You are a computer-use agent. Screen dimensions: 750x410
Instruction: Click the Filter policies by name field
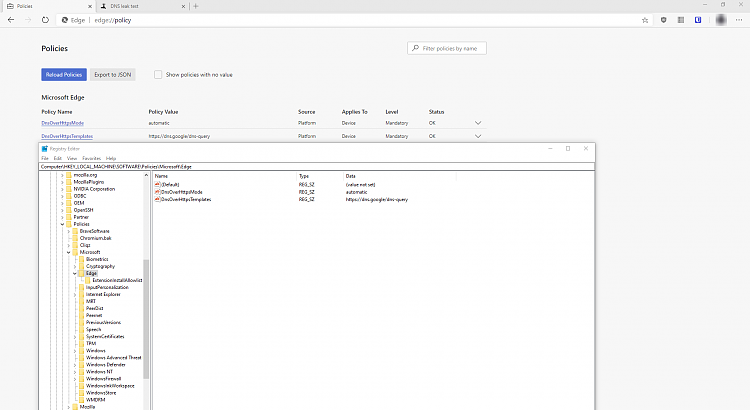pos(447,48)
